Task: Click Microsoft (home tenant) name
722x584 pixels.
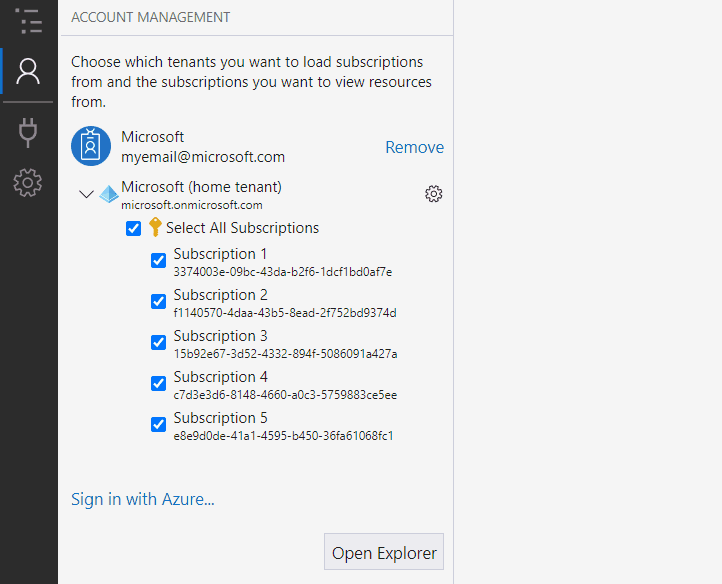Action: pyautogui.click(x=201, y=187)
